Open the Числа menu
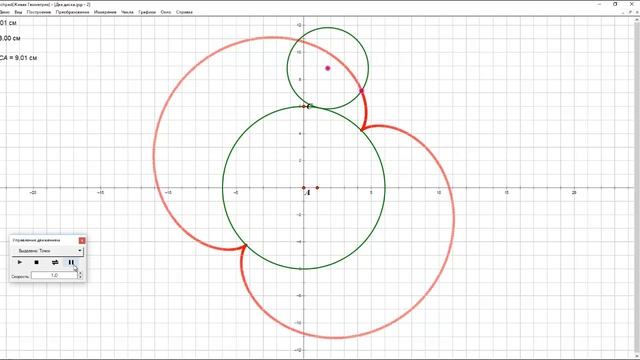640x360 pixels. (x=127, y=12)
